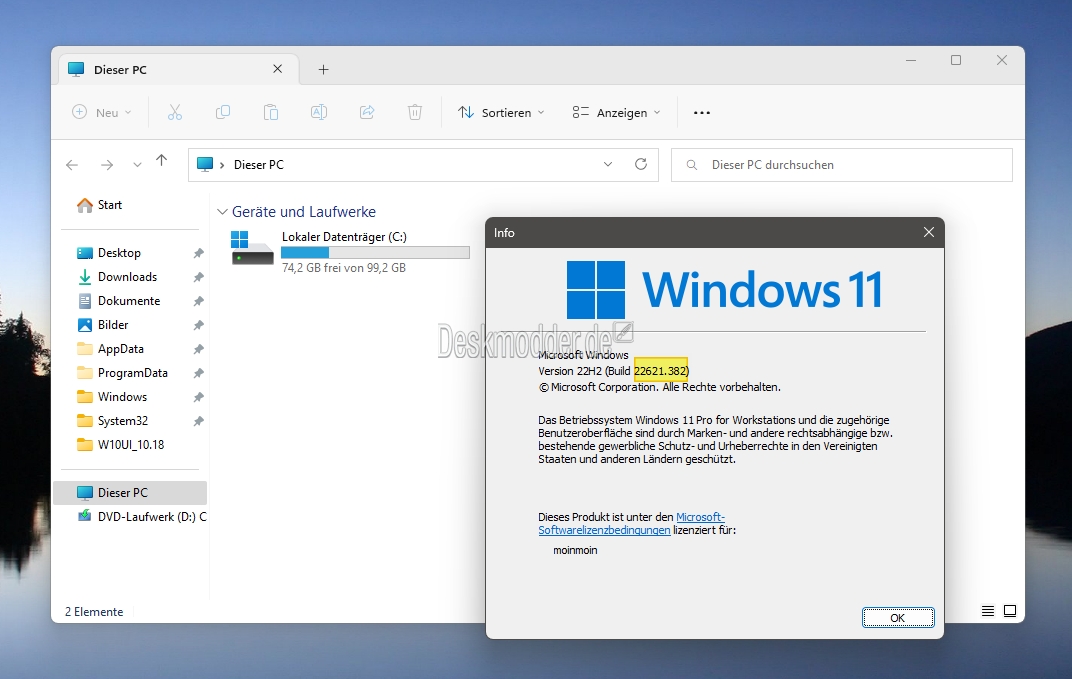The image size is (1072, 679).
Task: Click the breadcrumb chevron before Dieser PC
Action: coord(222,165)
